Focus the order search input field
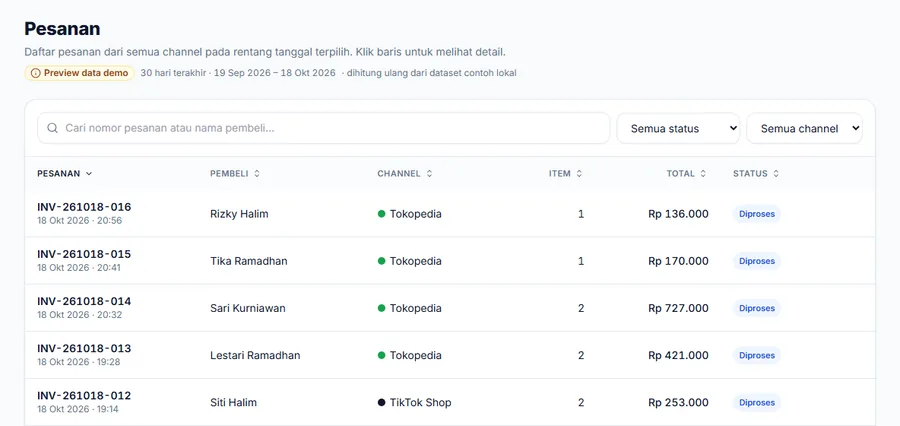The height and width of the screenshot is (426, 900). pos(323,128)
